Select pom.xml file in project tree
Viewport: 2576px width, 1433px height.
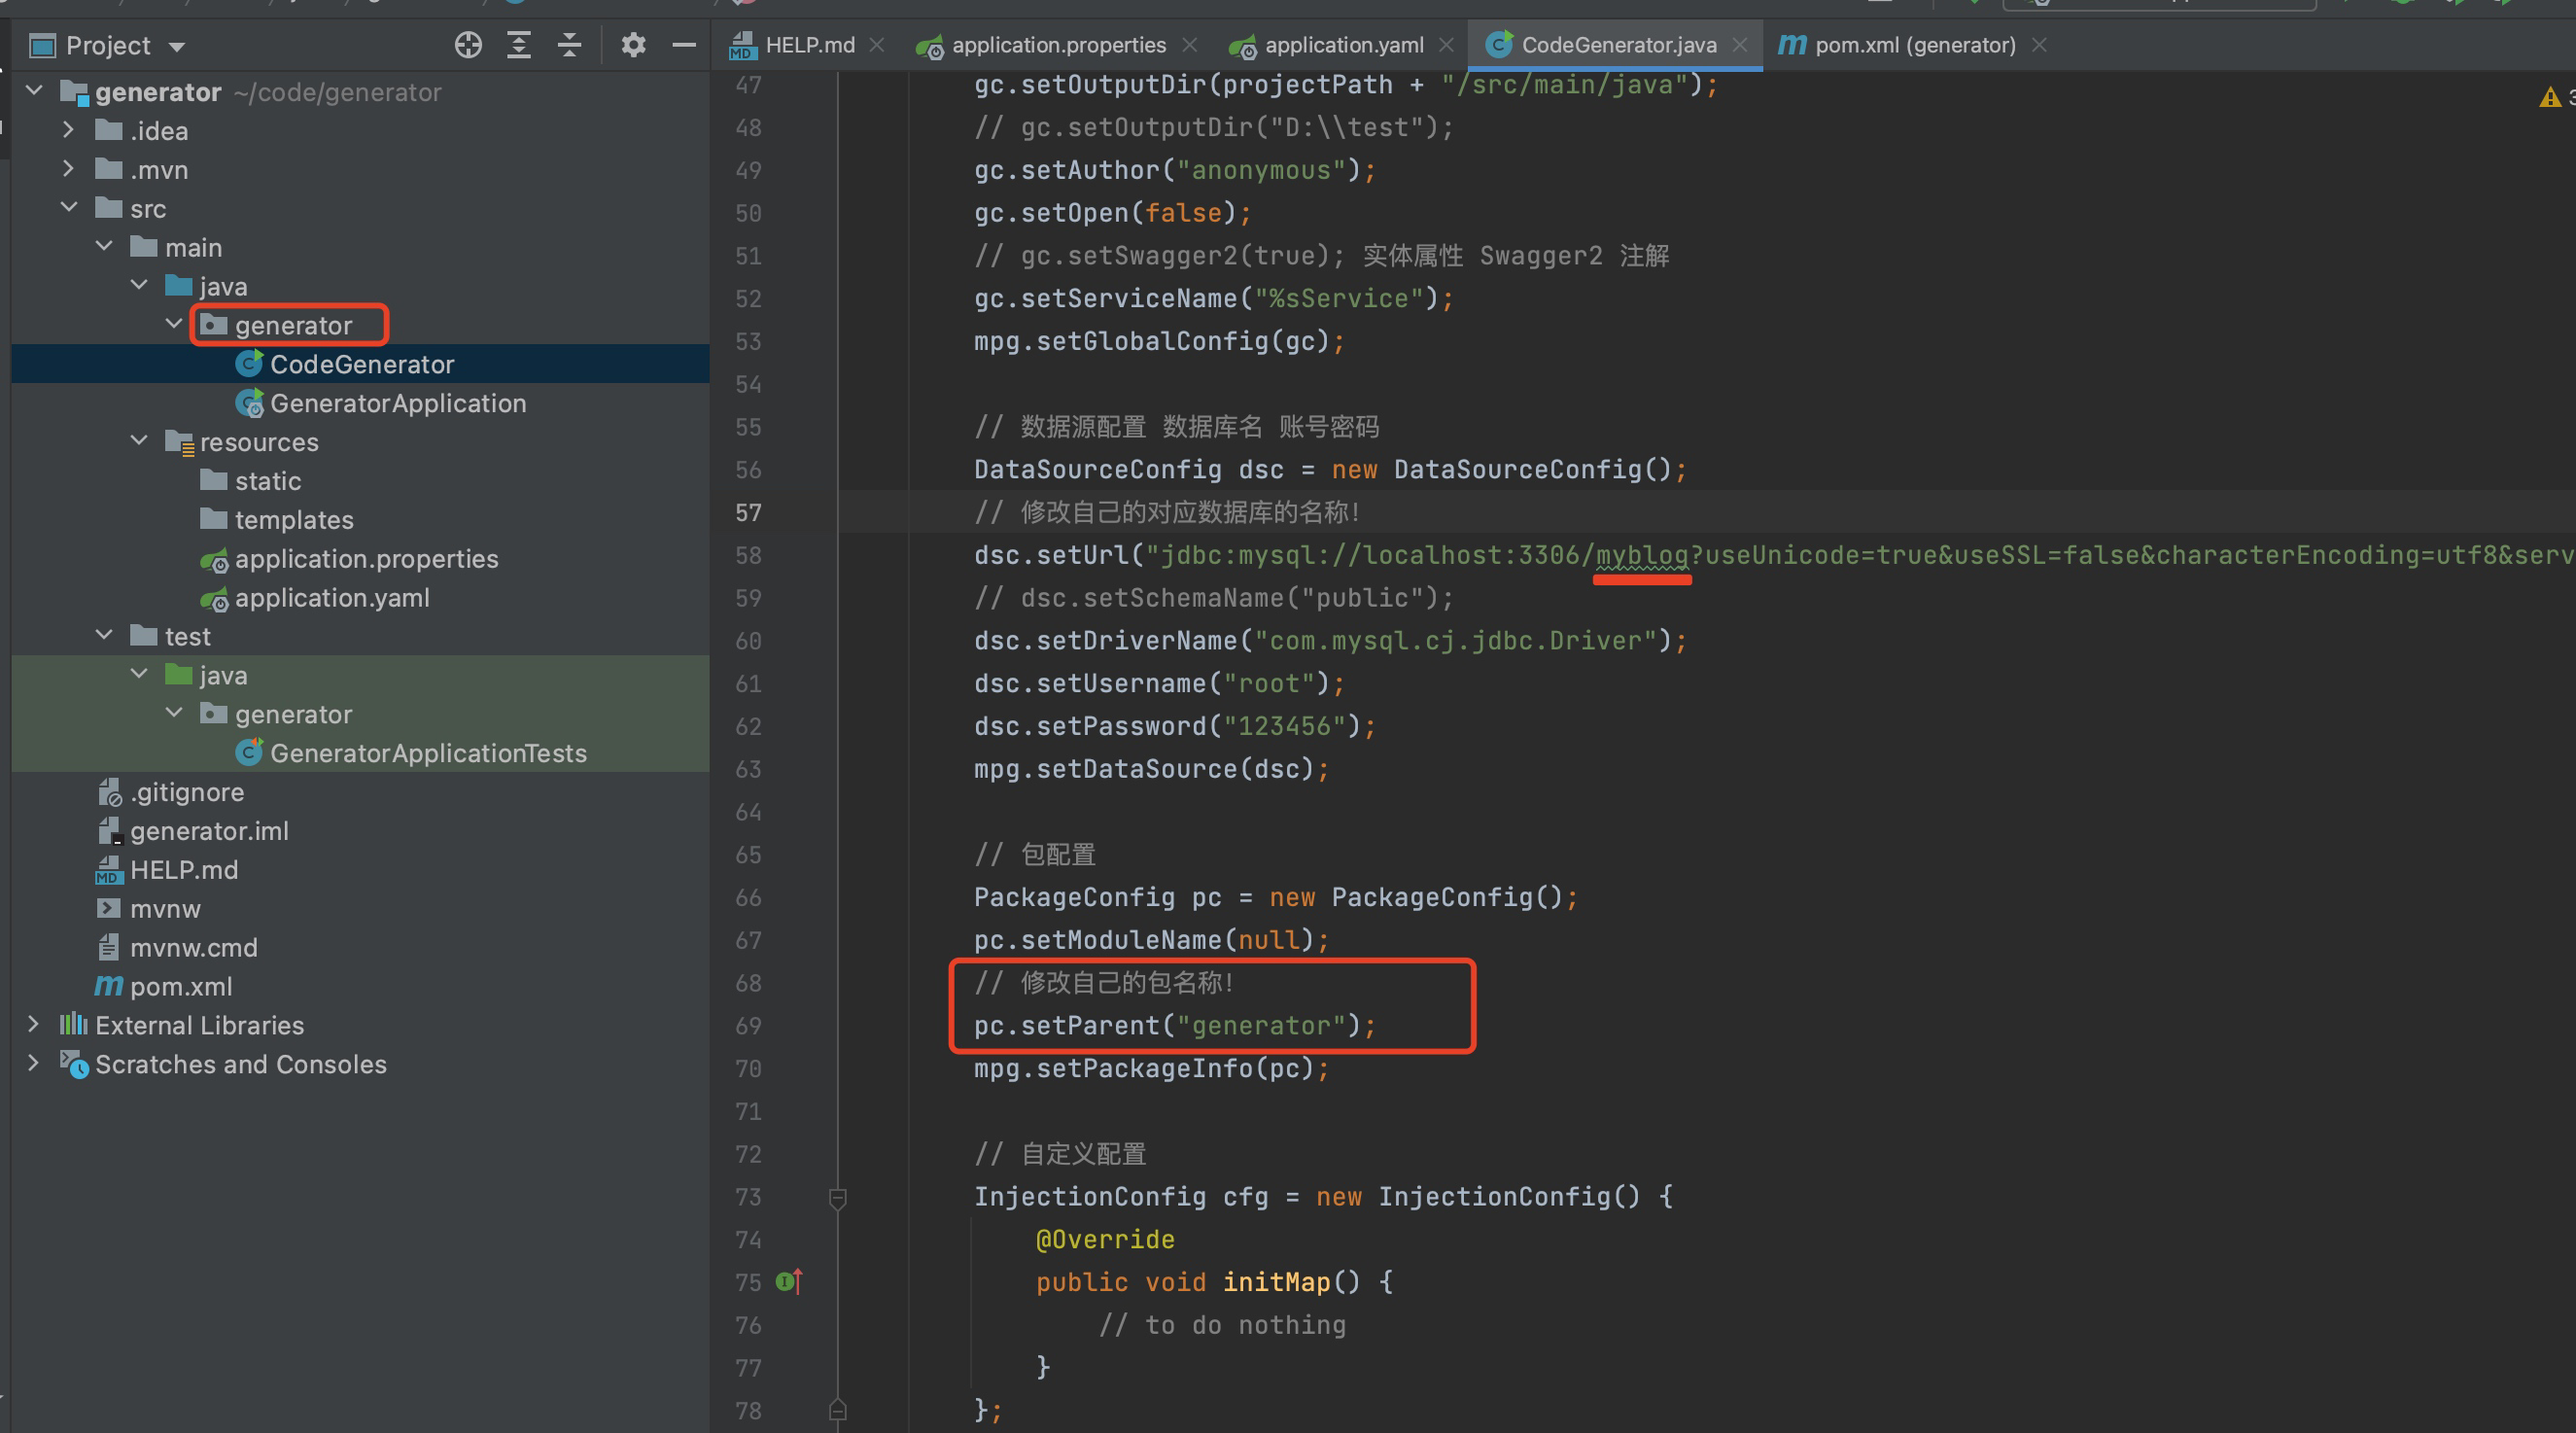(181, 986)
